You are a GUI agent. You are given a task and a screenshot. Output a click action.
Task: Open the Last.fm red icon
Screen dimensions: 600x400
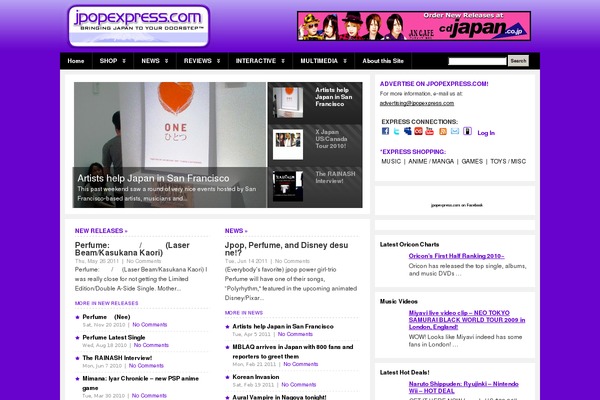pyautogui.click(x=418, y=131)
